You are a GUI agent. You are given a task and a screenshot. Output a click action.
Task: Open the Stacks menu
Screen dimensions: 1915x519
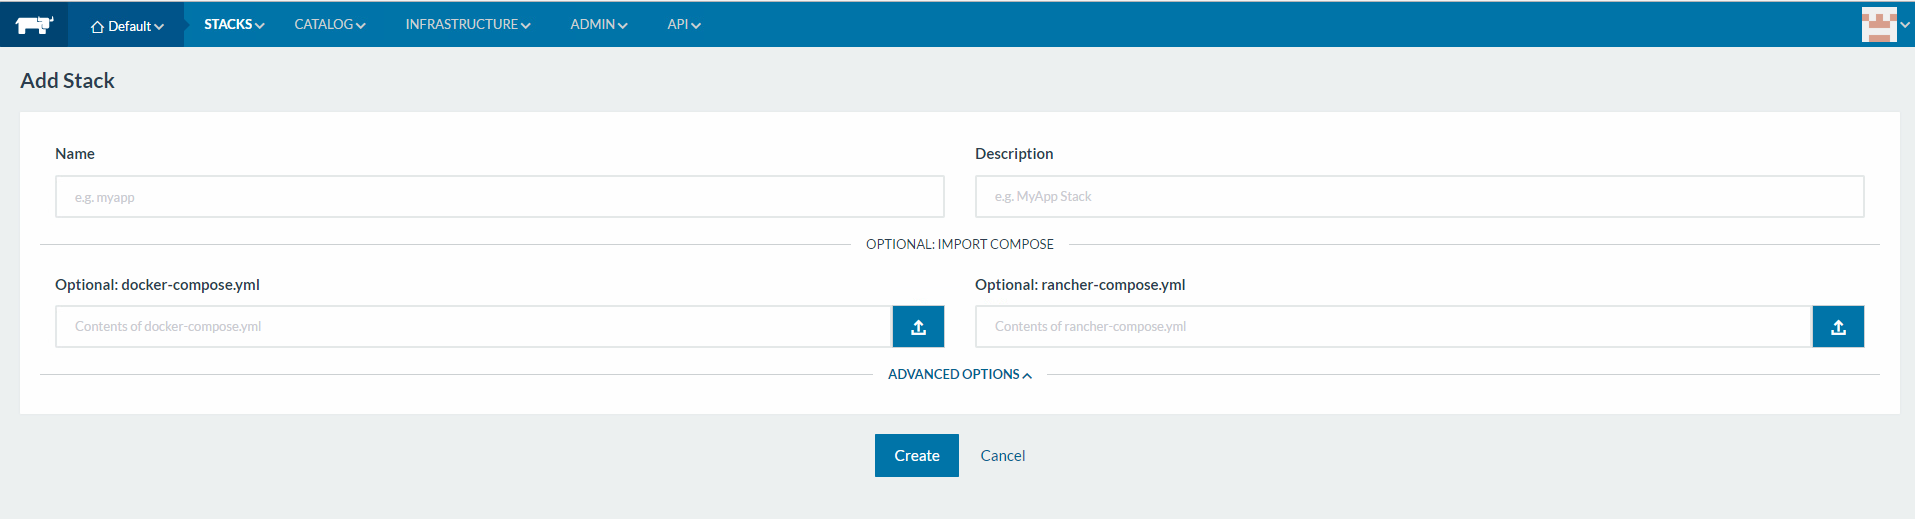pyautogui.click(x=234, y=24)
